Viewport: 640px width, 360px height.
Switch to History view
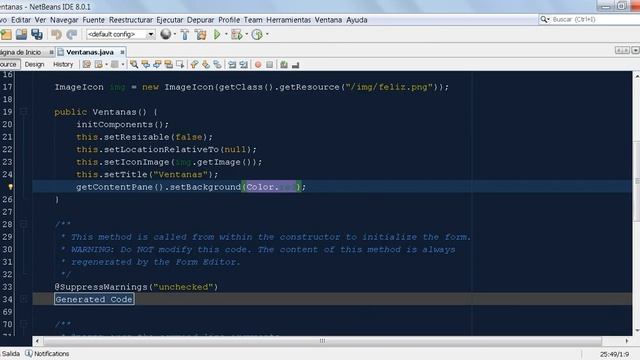[63, 64]
